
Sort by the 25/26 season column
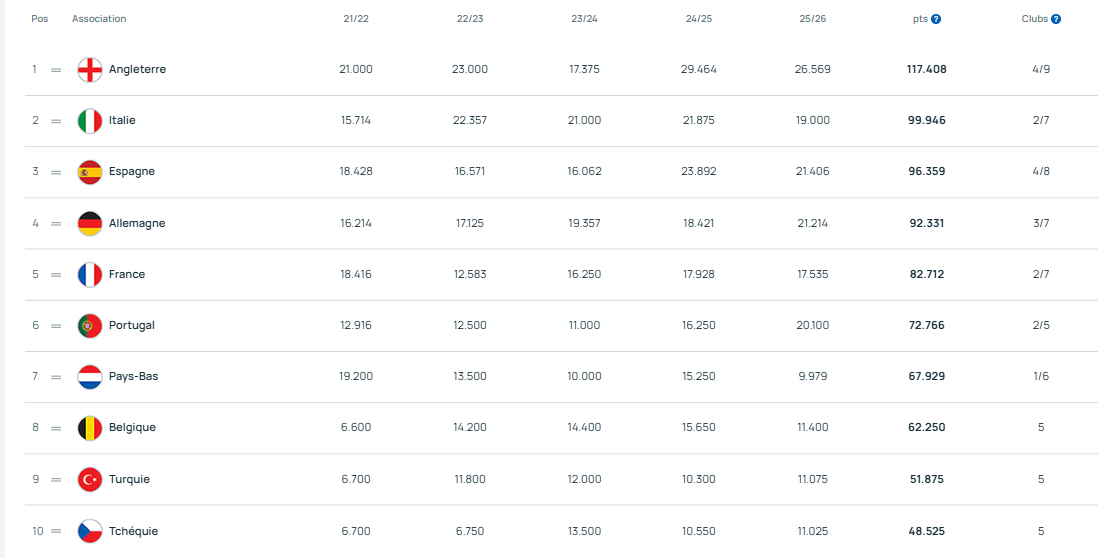pyautogui.click(x=812, y=19)
